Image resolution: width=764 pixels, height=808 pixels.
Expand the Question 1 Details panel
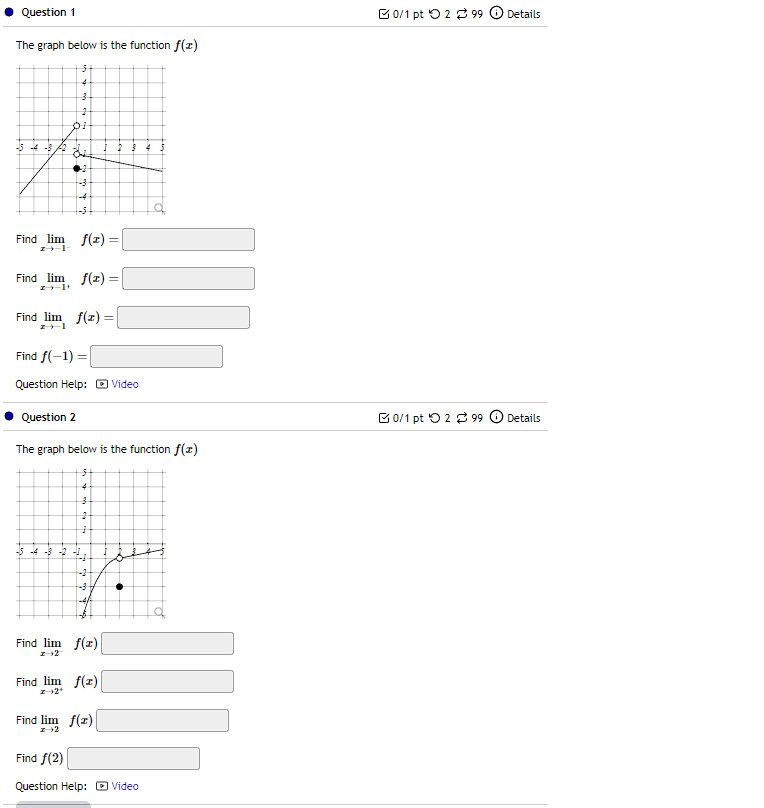[x=521, y=13]
